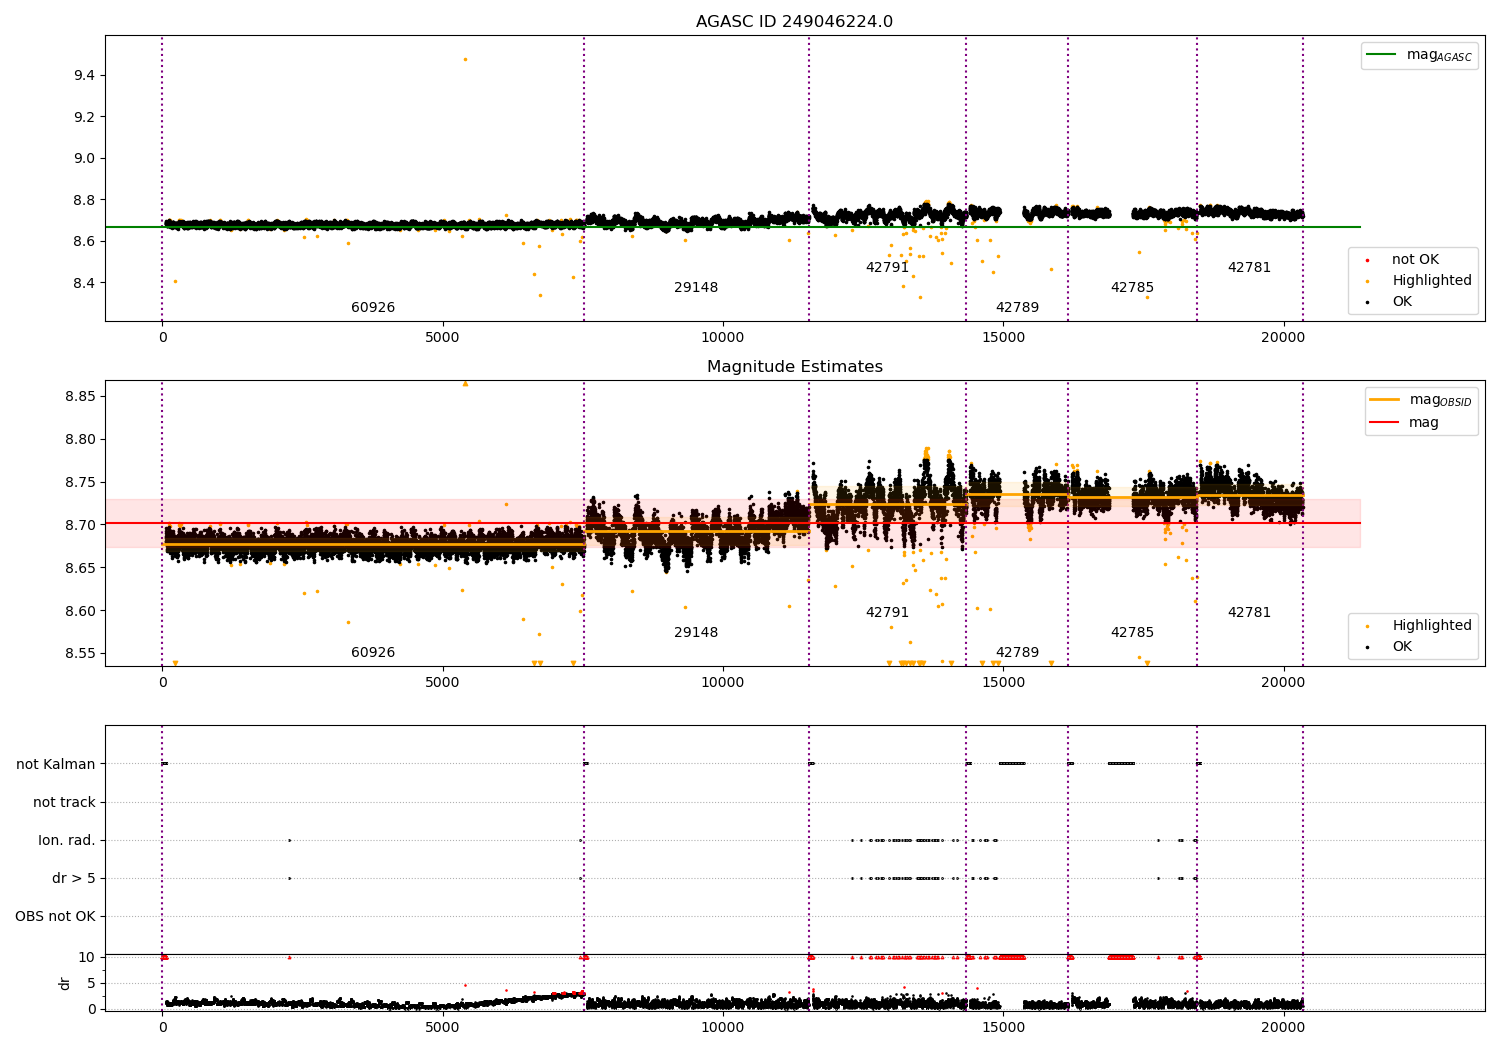Click the green mag AGASC legend entry
This screenshot has width=1500, height=1050.
pyautogui.click(x=1420, y=55)
